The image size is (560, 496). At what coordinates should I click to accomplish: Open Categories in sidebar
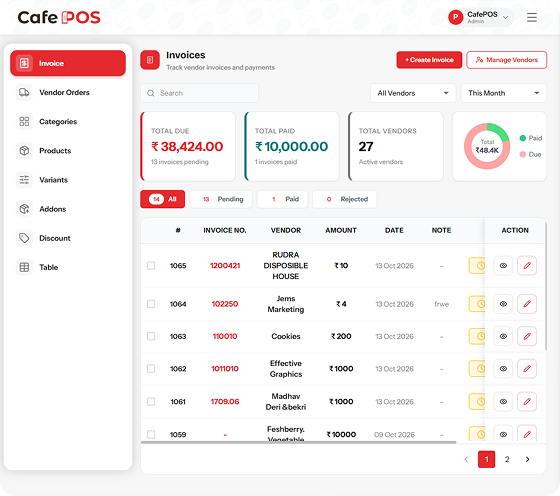68,121
